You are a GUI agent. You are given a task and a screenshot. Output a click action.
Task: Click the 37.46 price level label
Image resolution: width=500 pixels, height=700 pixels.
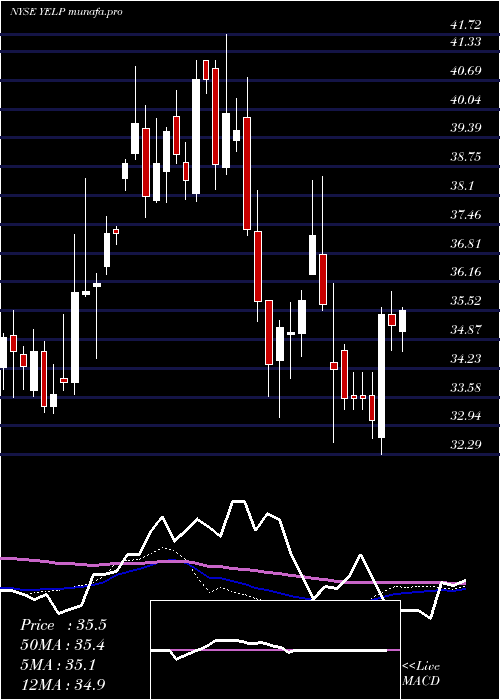(466, 215)
